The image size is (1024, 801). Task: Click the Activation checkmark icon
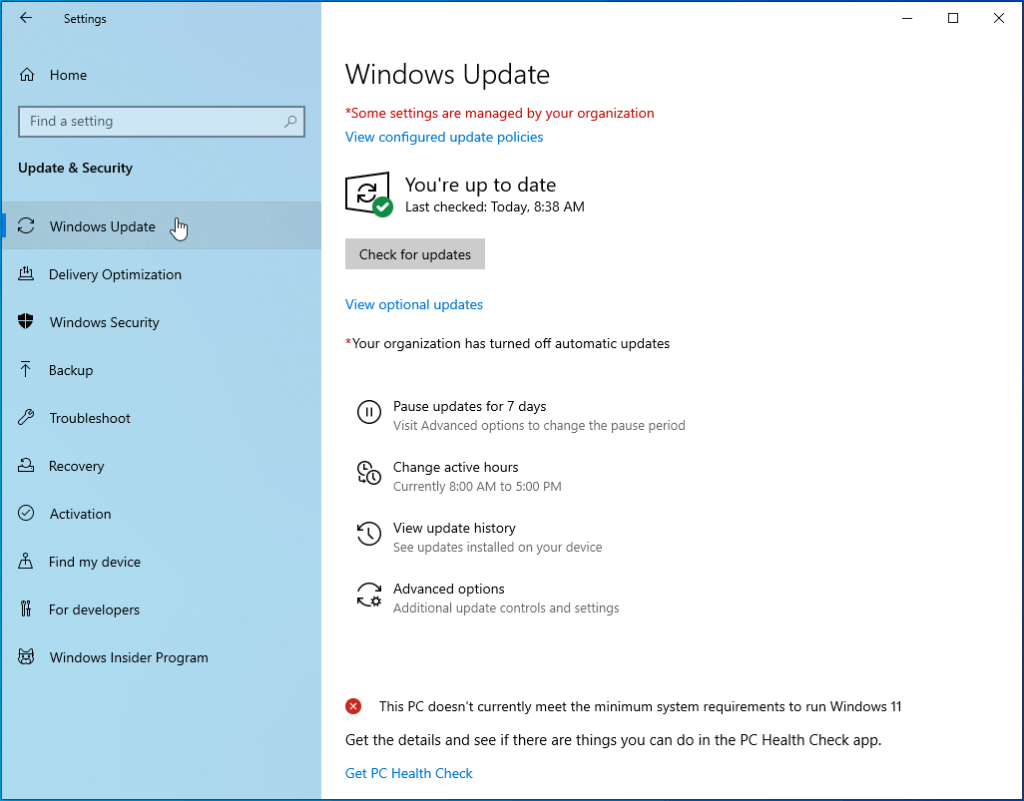[25, 514]
